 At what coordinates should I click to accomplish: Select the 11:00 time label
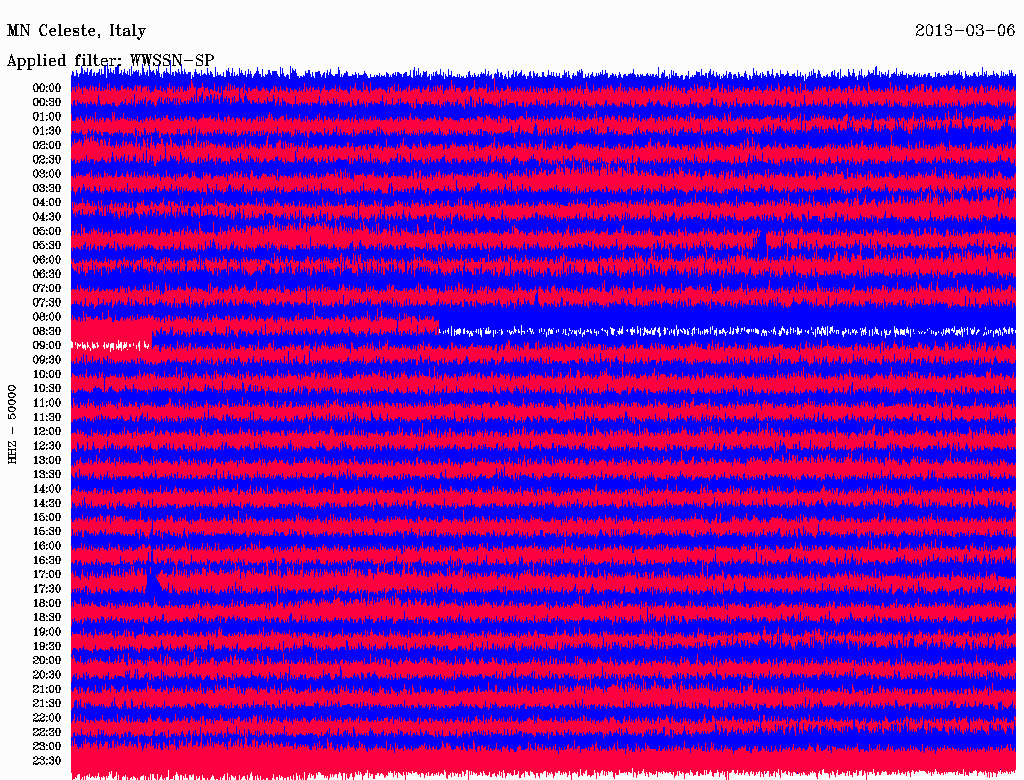47,402
